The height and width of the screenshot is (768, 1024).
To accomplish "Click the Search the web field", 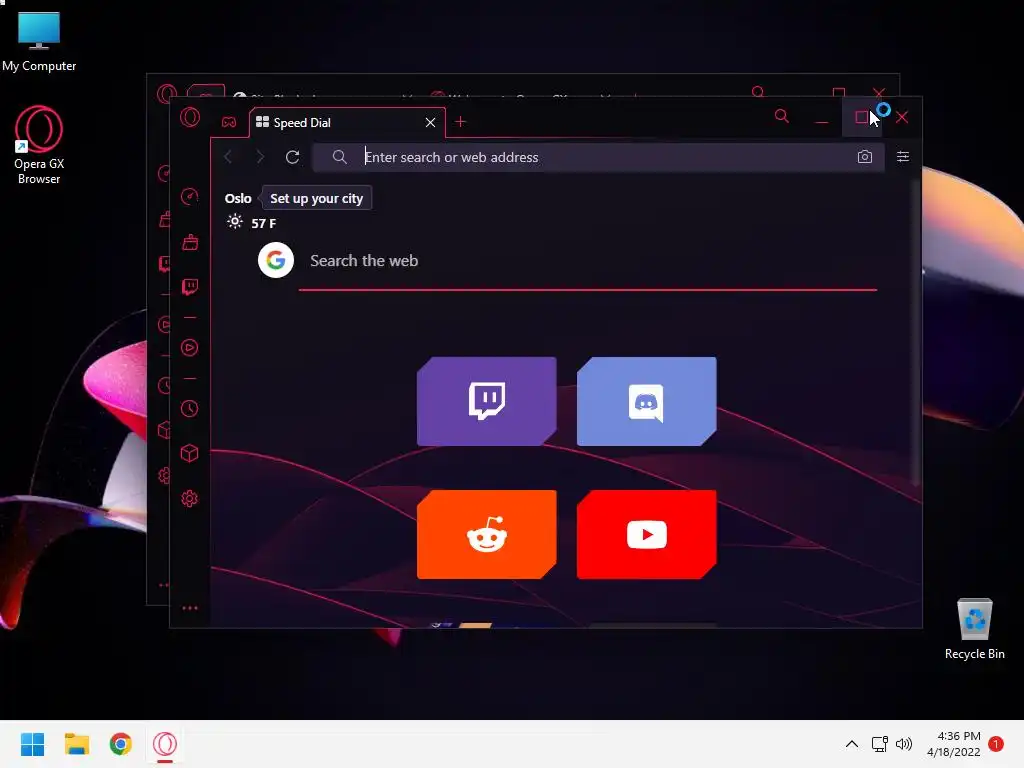I will pyautogui.click(x=588, y=261).
